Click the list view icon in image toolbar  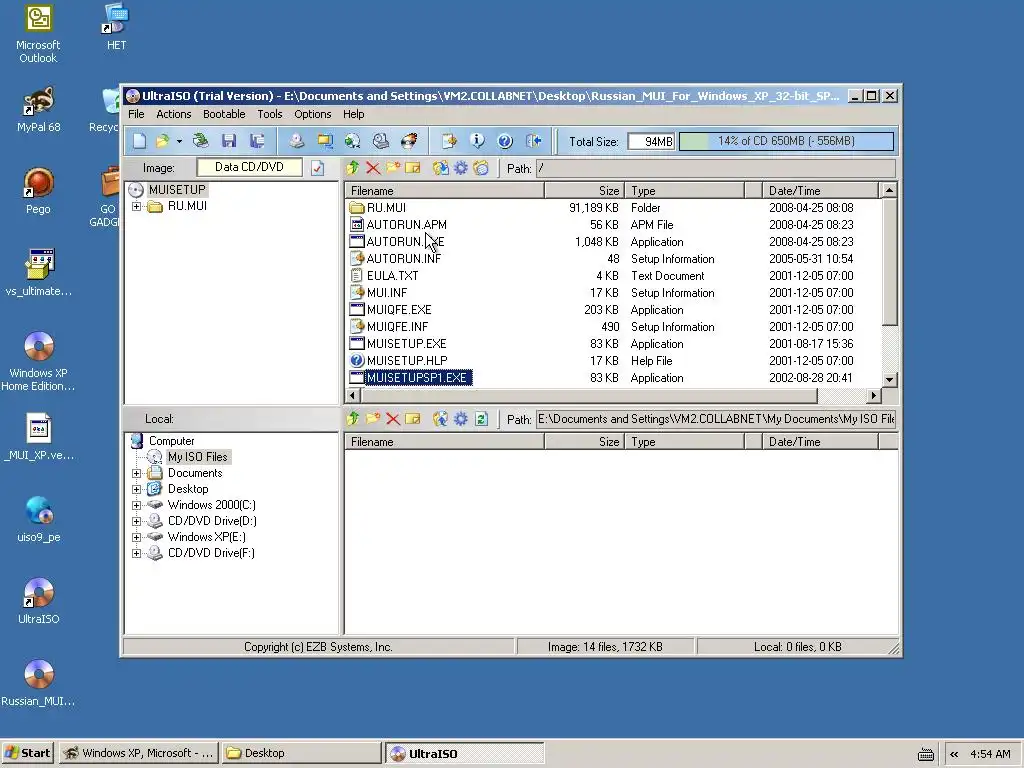pyautogui.click(x=481, y=168)
